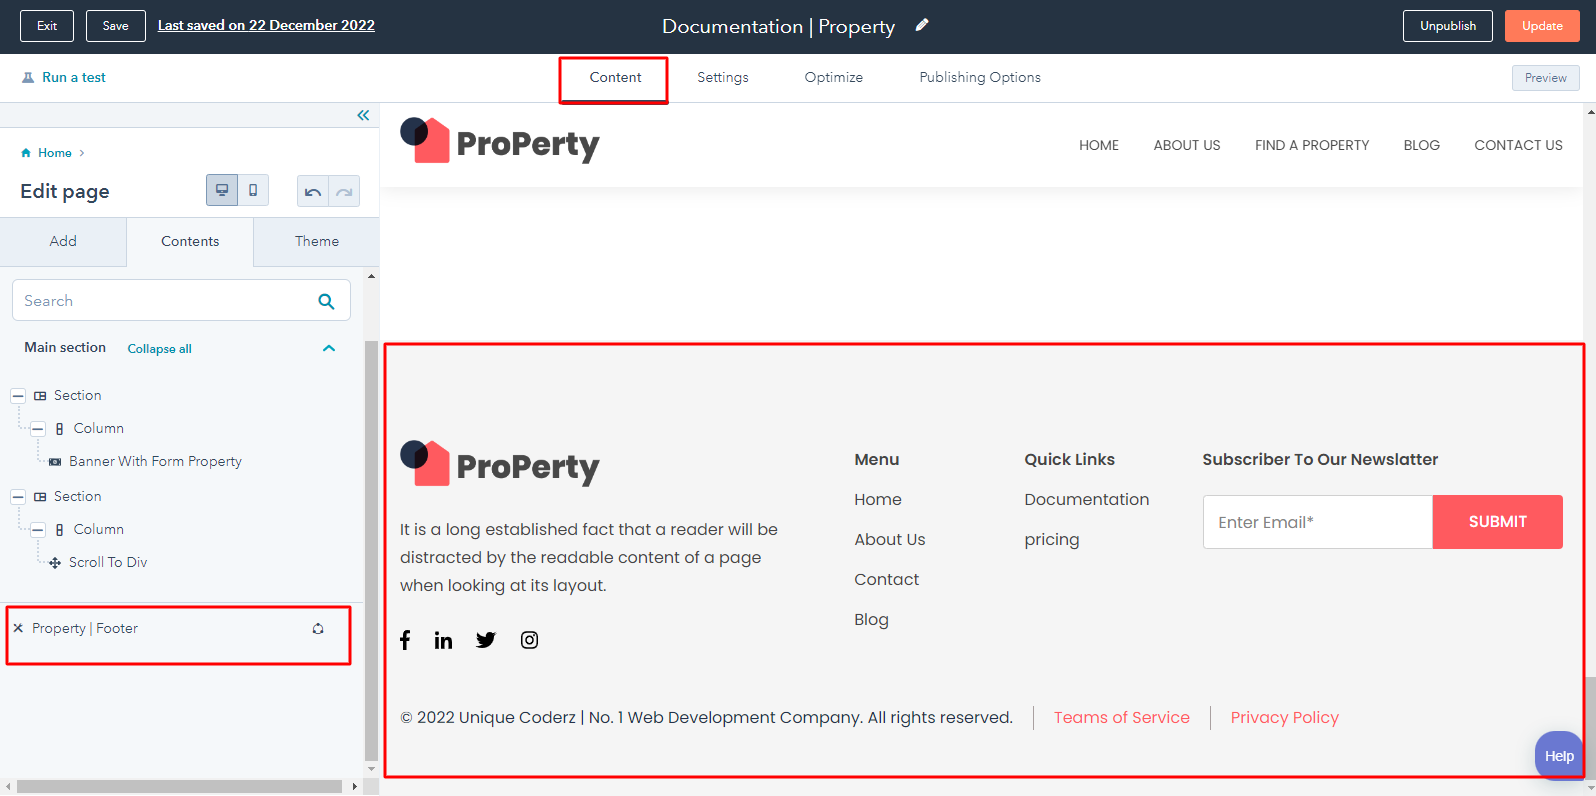The height and width of the screenshot is (796, 1596).
Task: Click the Enter Email input field
Action: pyautogui.click(x=1317, y=522)
